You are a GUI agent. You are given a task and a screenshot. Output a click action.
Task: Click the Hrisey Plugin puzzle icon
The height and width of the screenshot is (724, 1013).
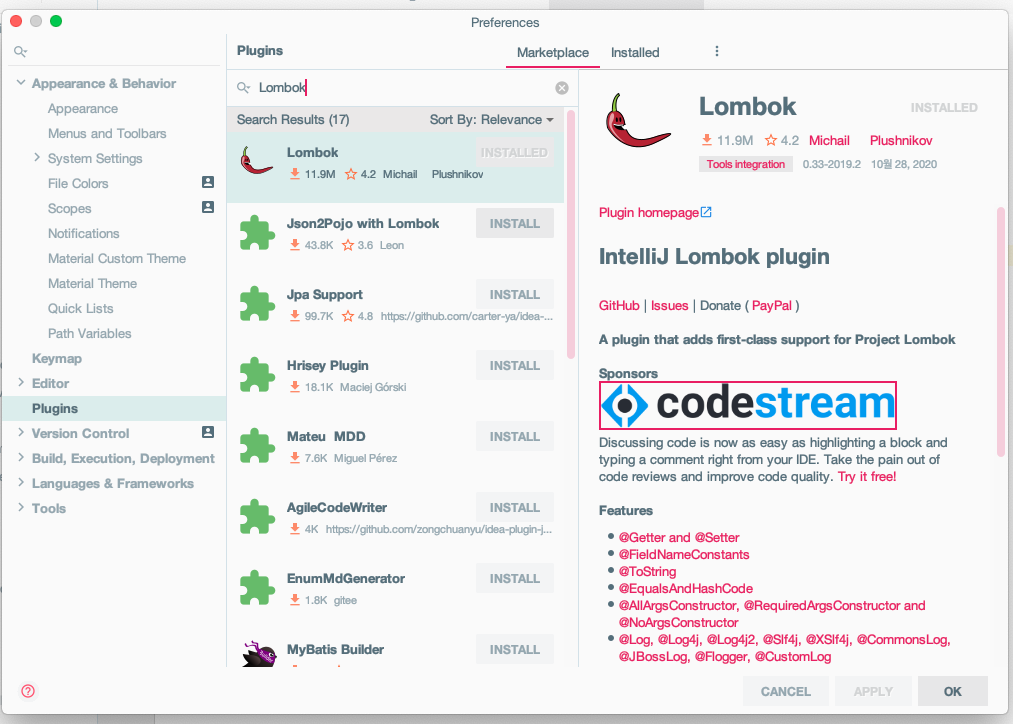(257, 375)
